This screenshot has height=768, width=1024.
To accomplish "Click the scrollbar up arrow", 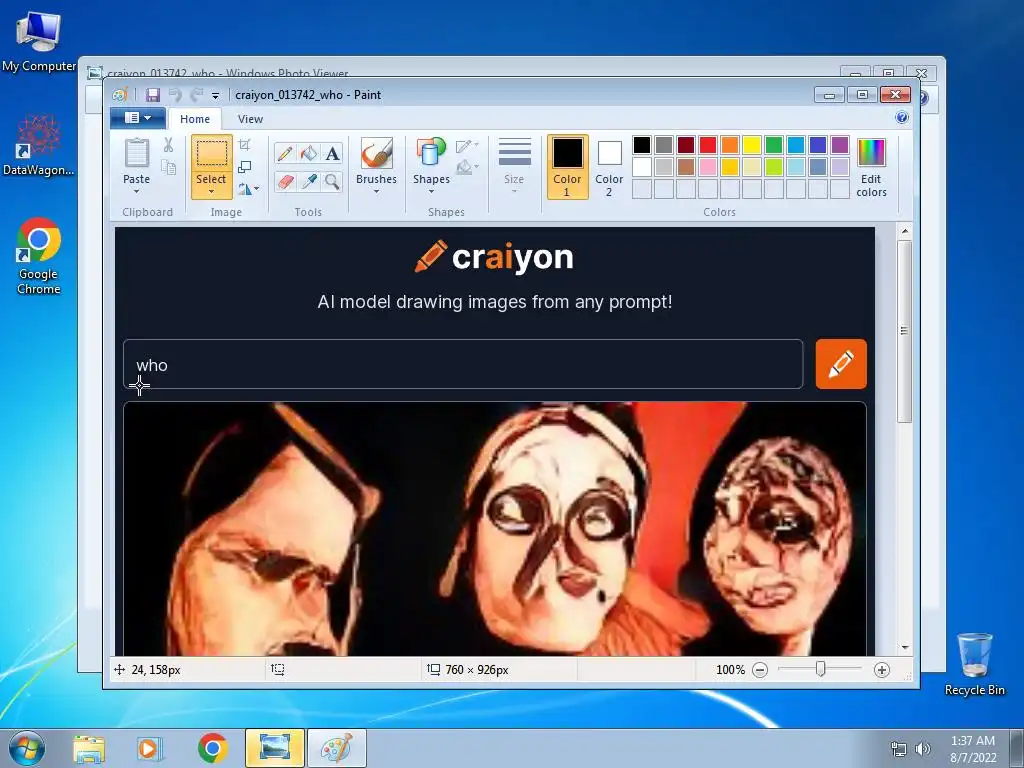I will [x=904, y=231].
